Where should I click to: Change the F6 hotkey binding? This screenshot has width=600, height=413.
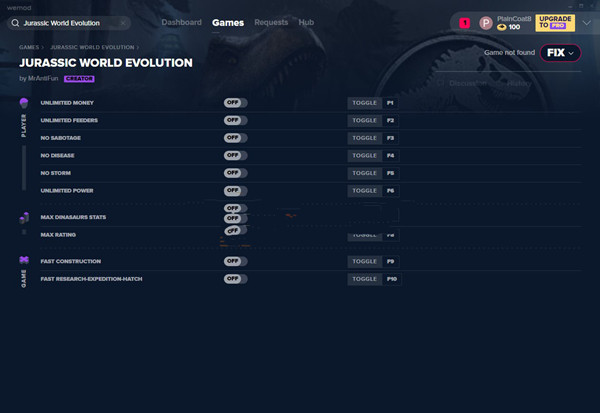pyautogui.click(x=390, y=191)
